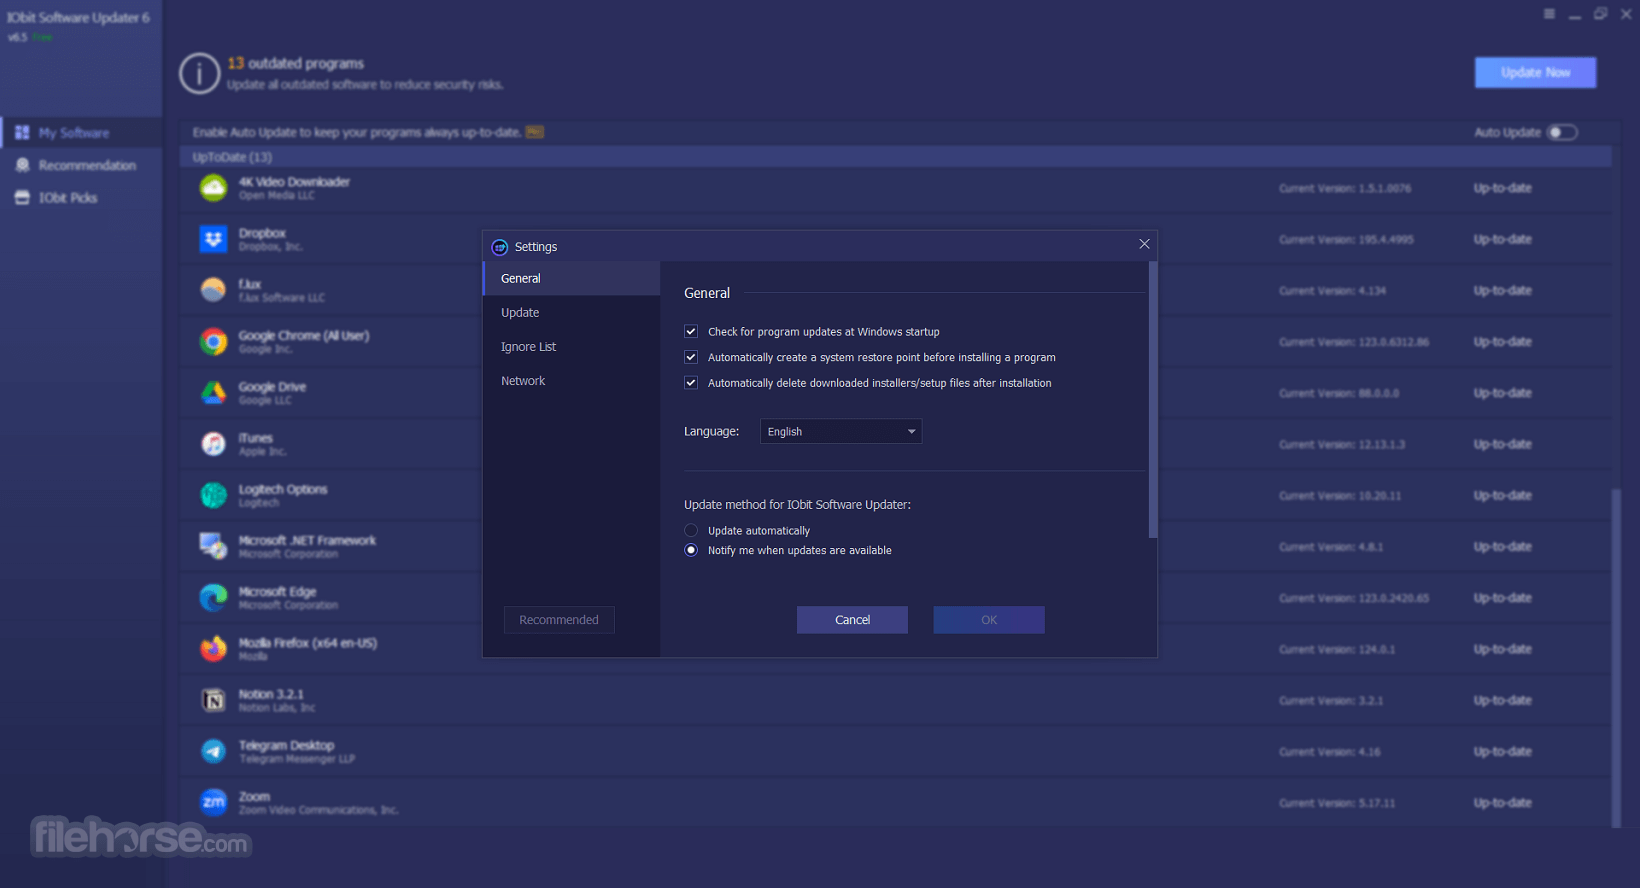Close the Settings dialog

pos(1144,244)
